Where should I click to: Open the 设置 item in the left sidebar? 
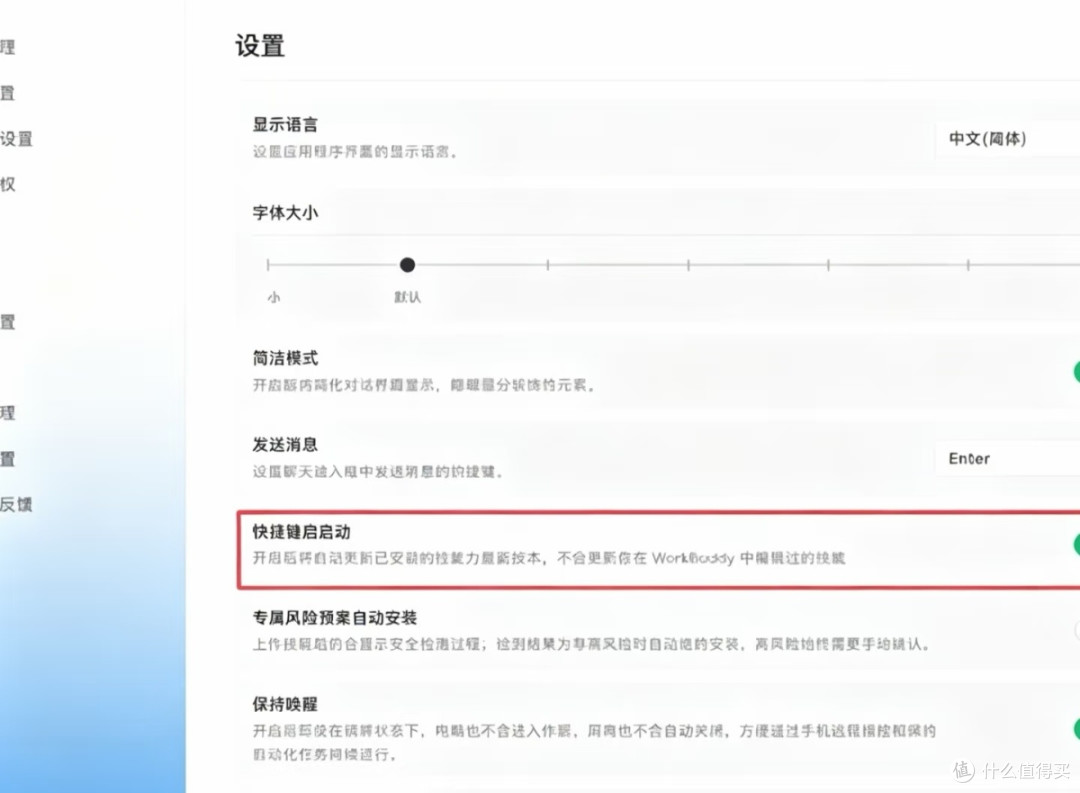[x=16, y=138]
